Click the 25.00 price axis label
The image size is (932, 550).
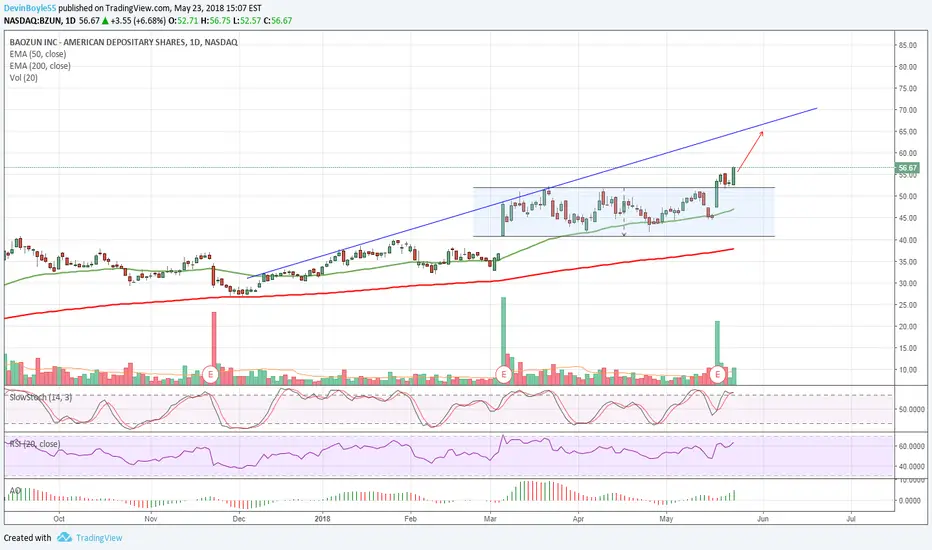pyautogui.click(x=908, y=305)
